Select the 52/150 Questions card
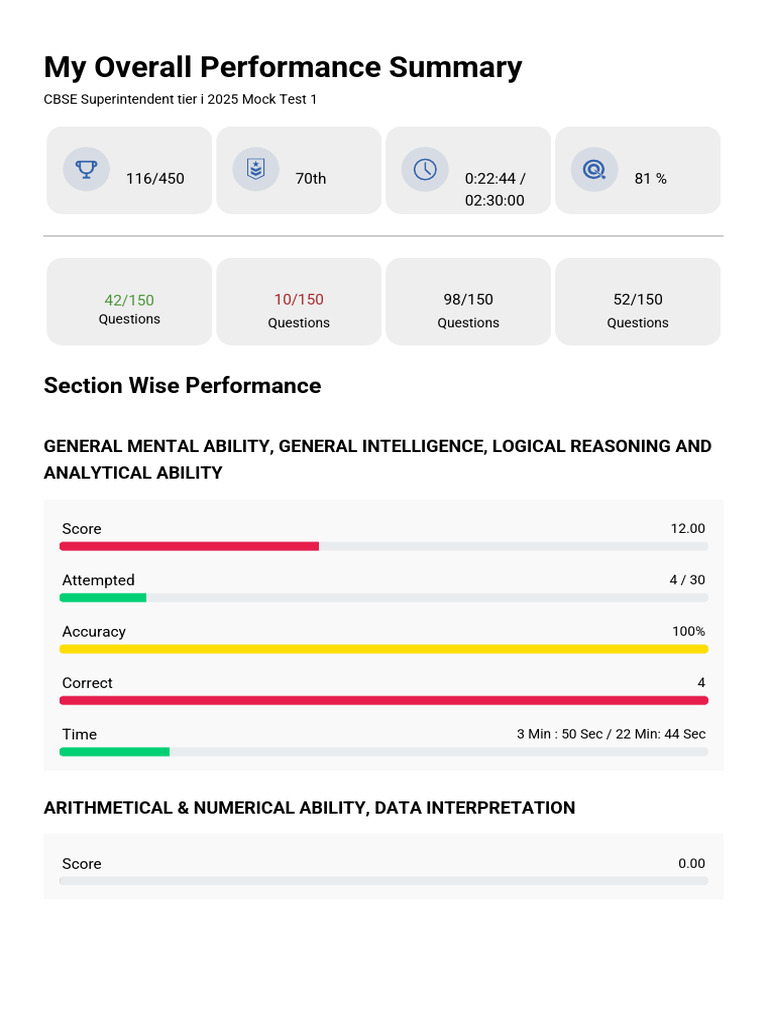Viewport: 768px width, 1024px height. click(638, 301)
